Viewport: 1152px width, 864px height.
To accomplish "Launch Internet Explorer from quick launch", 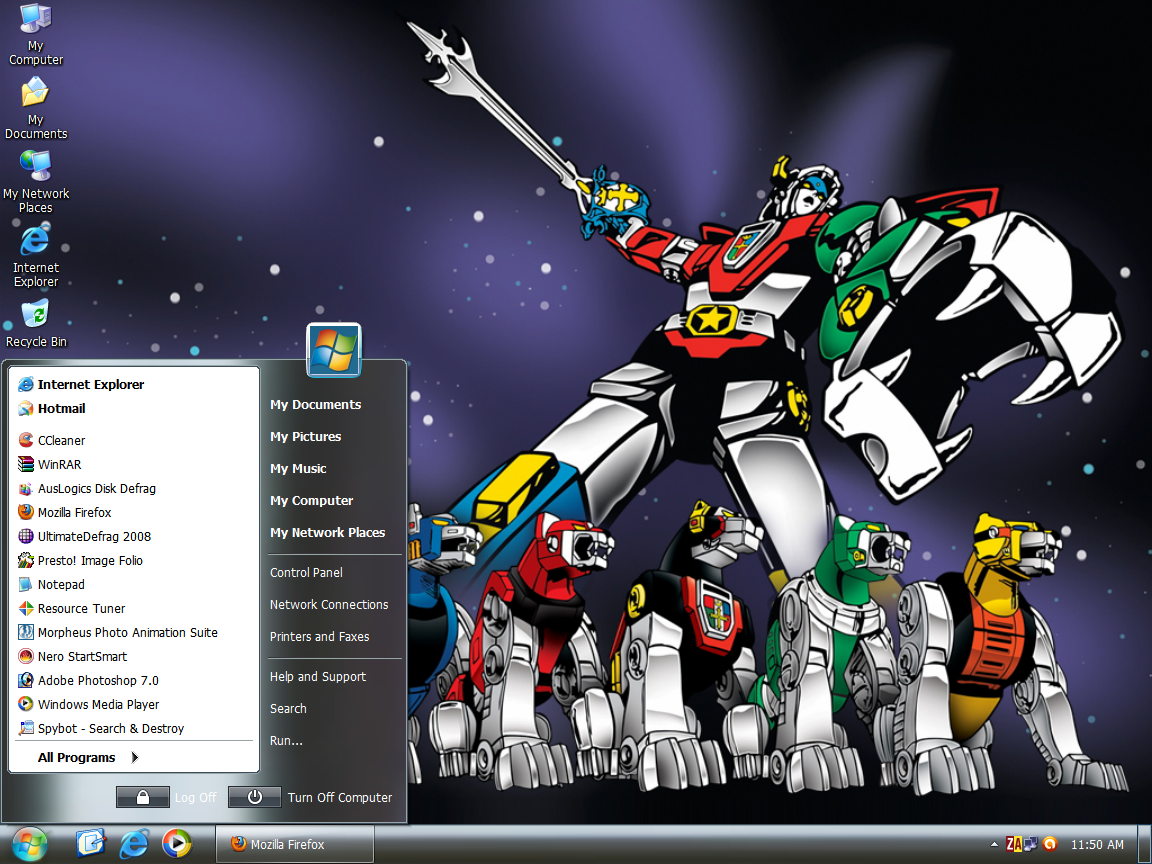I will (134, 843).
